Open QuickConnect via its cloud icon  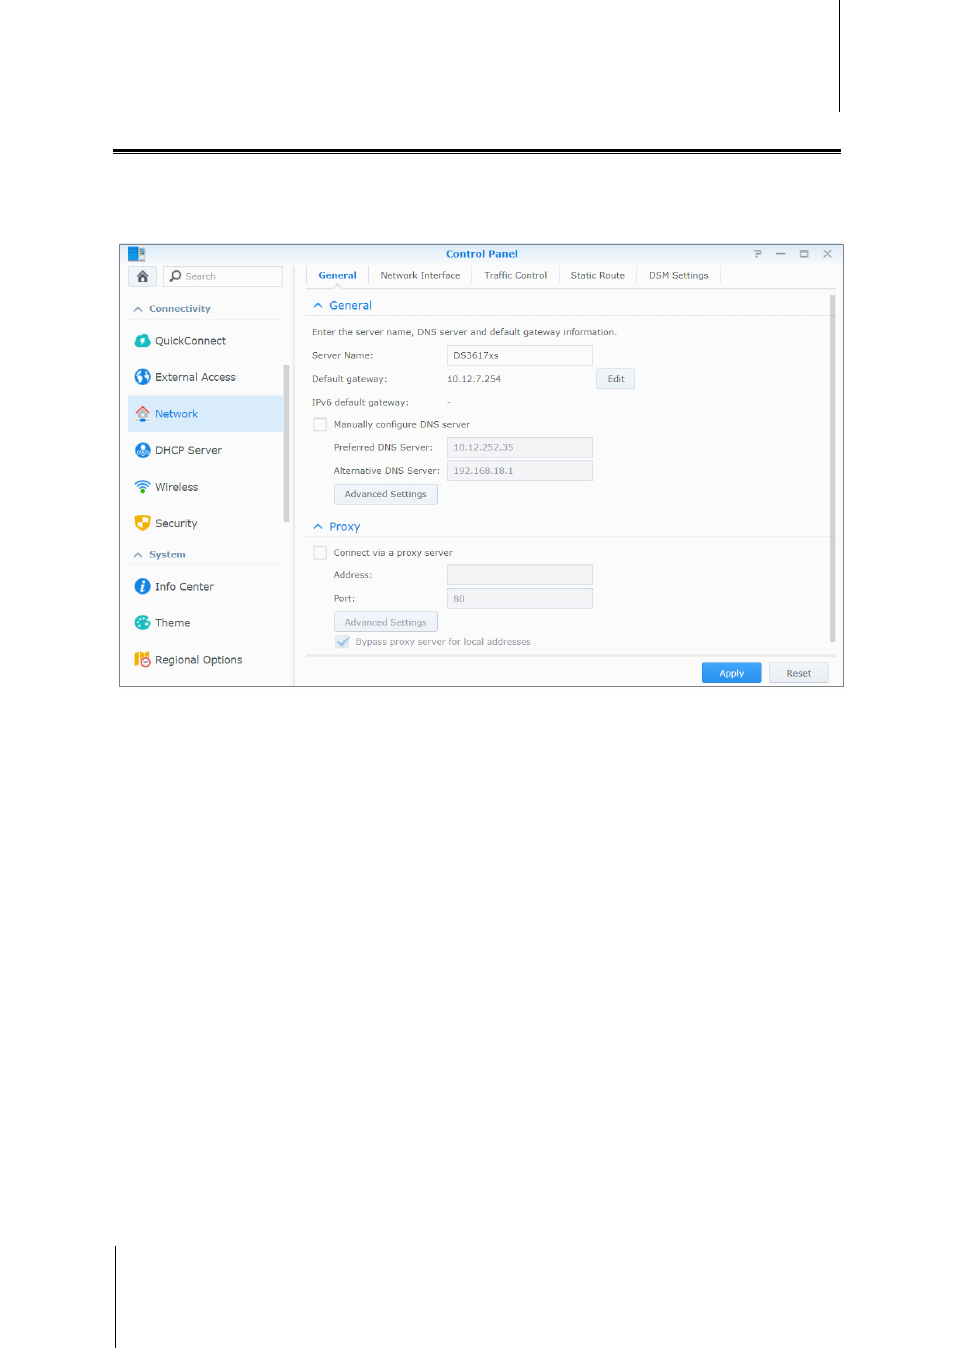142,341
